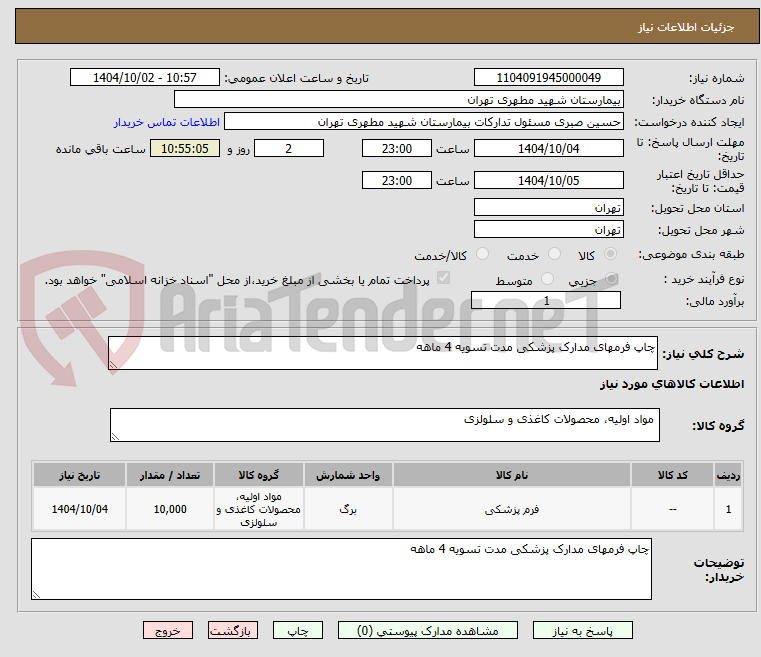Click the goods group textarea
The image size is (761, 657).
(385, 425)
